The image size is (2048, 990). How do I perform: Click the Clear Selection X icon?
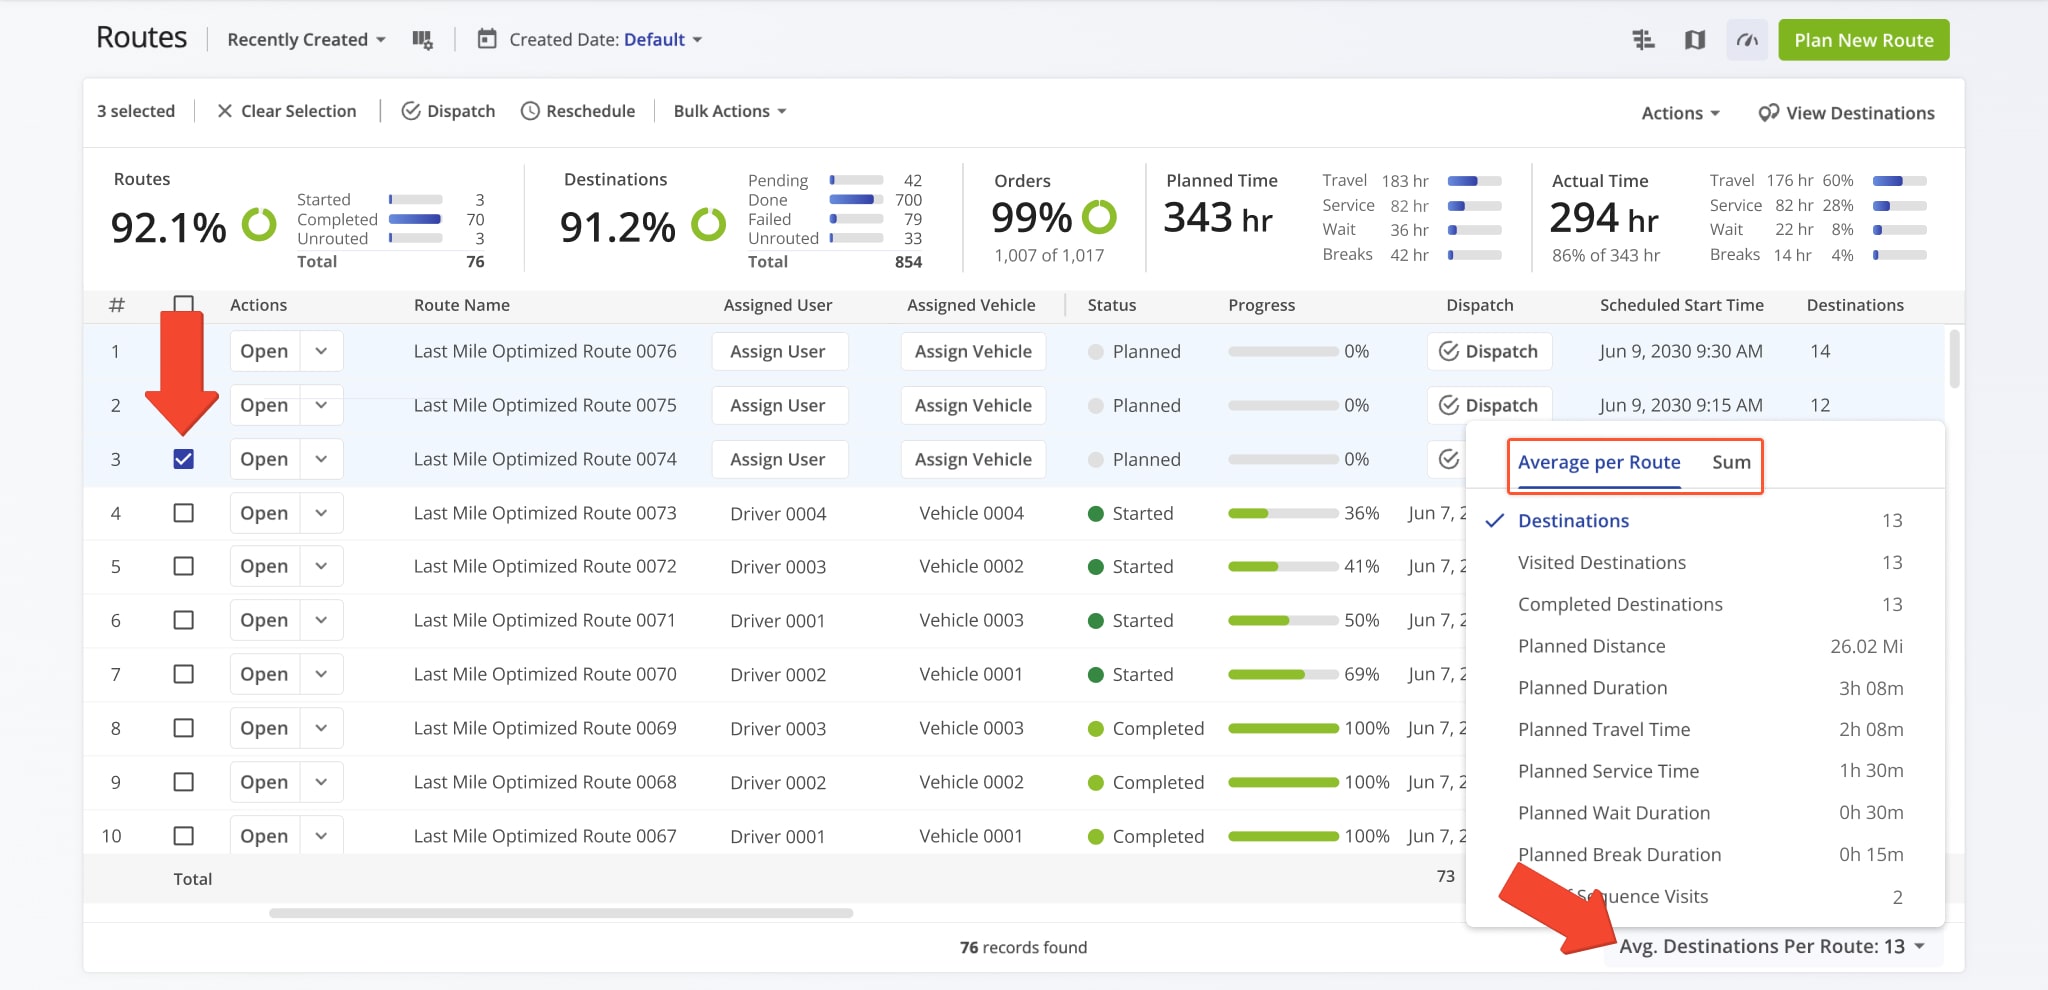(224, 111)
